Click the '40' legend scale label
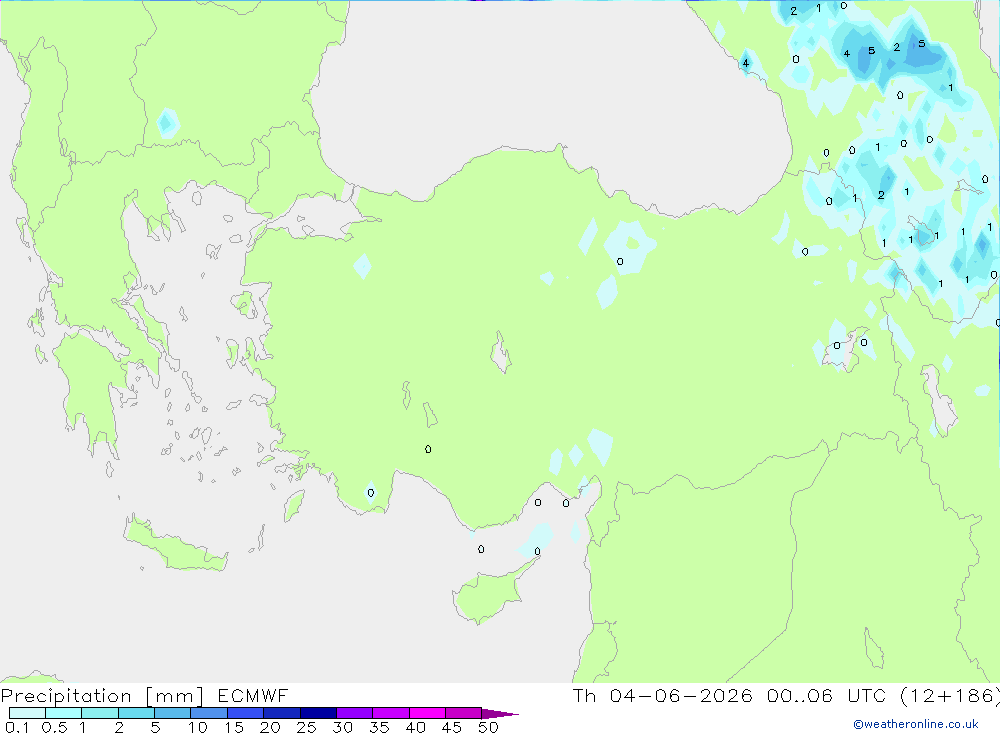Image resolution: width=1000 pixels, height=733 pixels. click(x=416, y=727)
